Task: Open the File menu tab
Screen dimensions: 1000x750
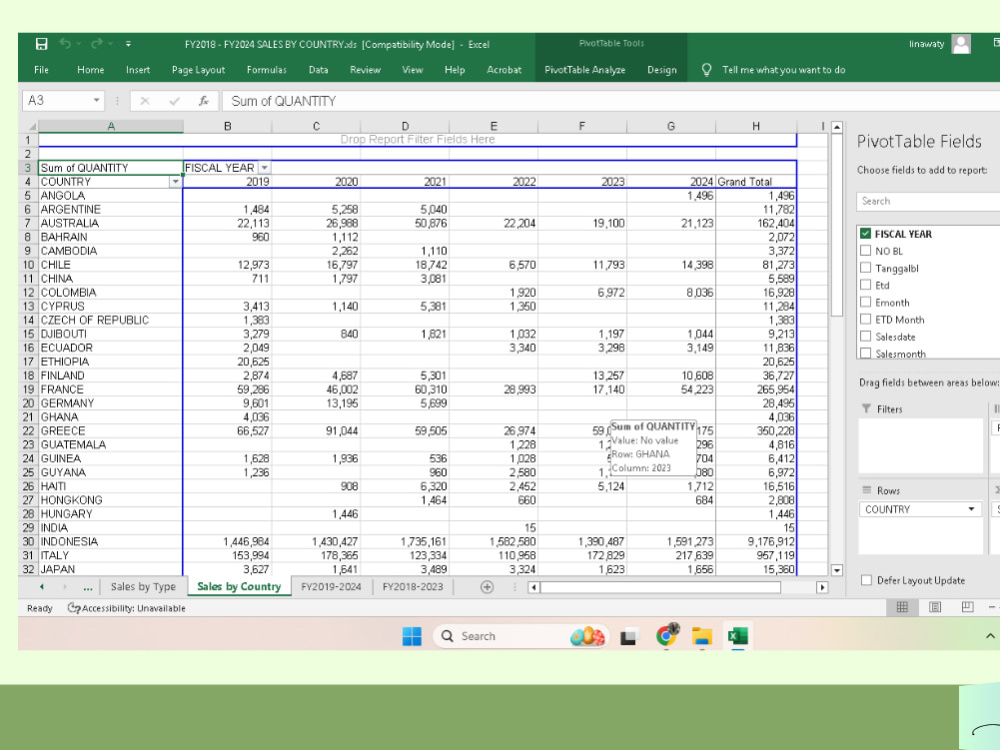Action: tap(41, 70)
